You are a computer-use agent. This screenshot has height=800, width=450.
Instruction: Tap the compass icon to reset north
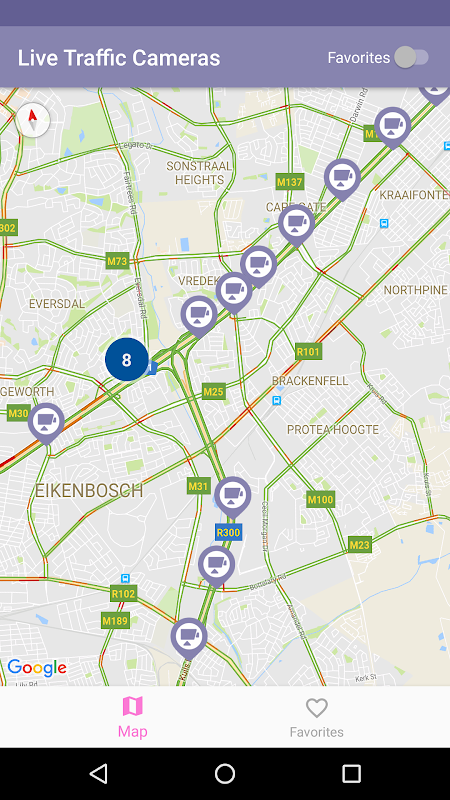33,121
